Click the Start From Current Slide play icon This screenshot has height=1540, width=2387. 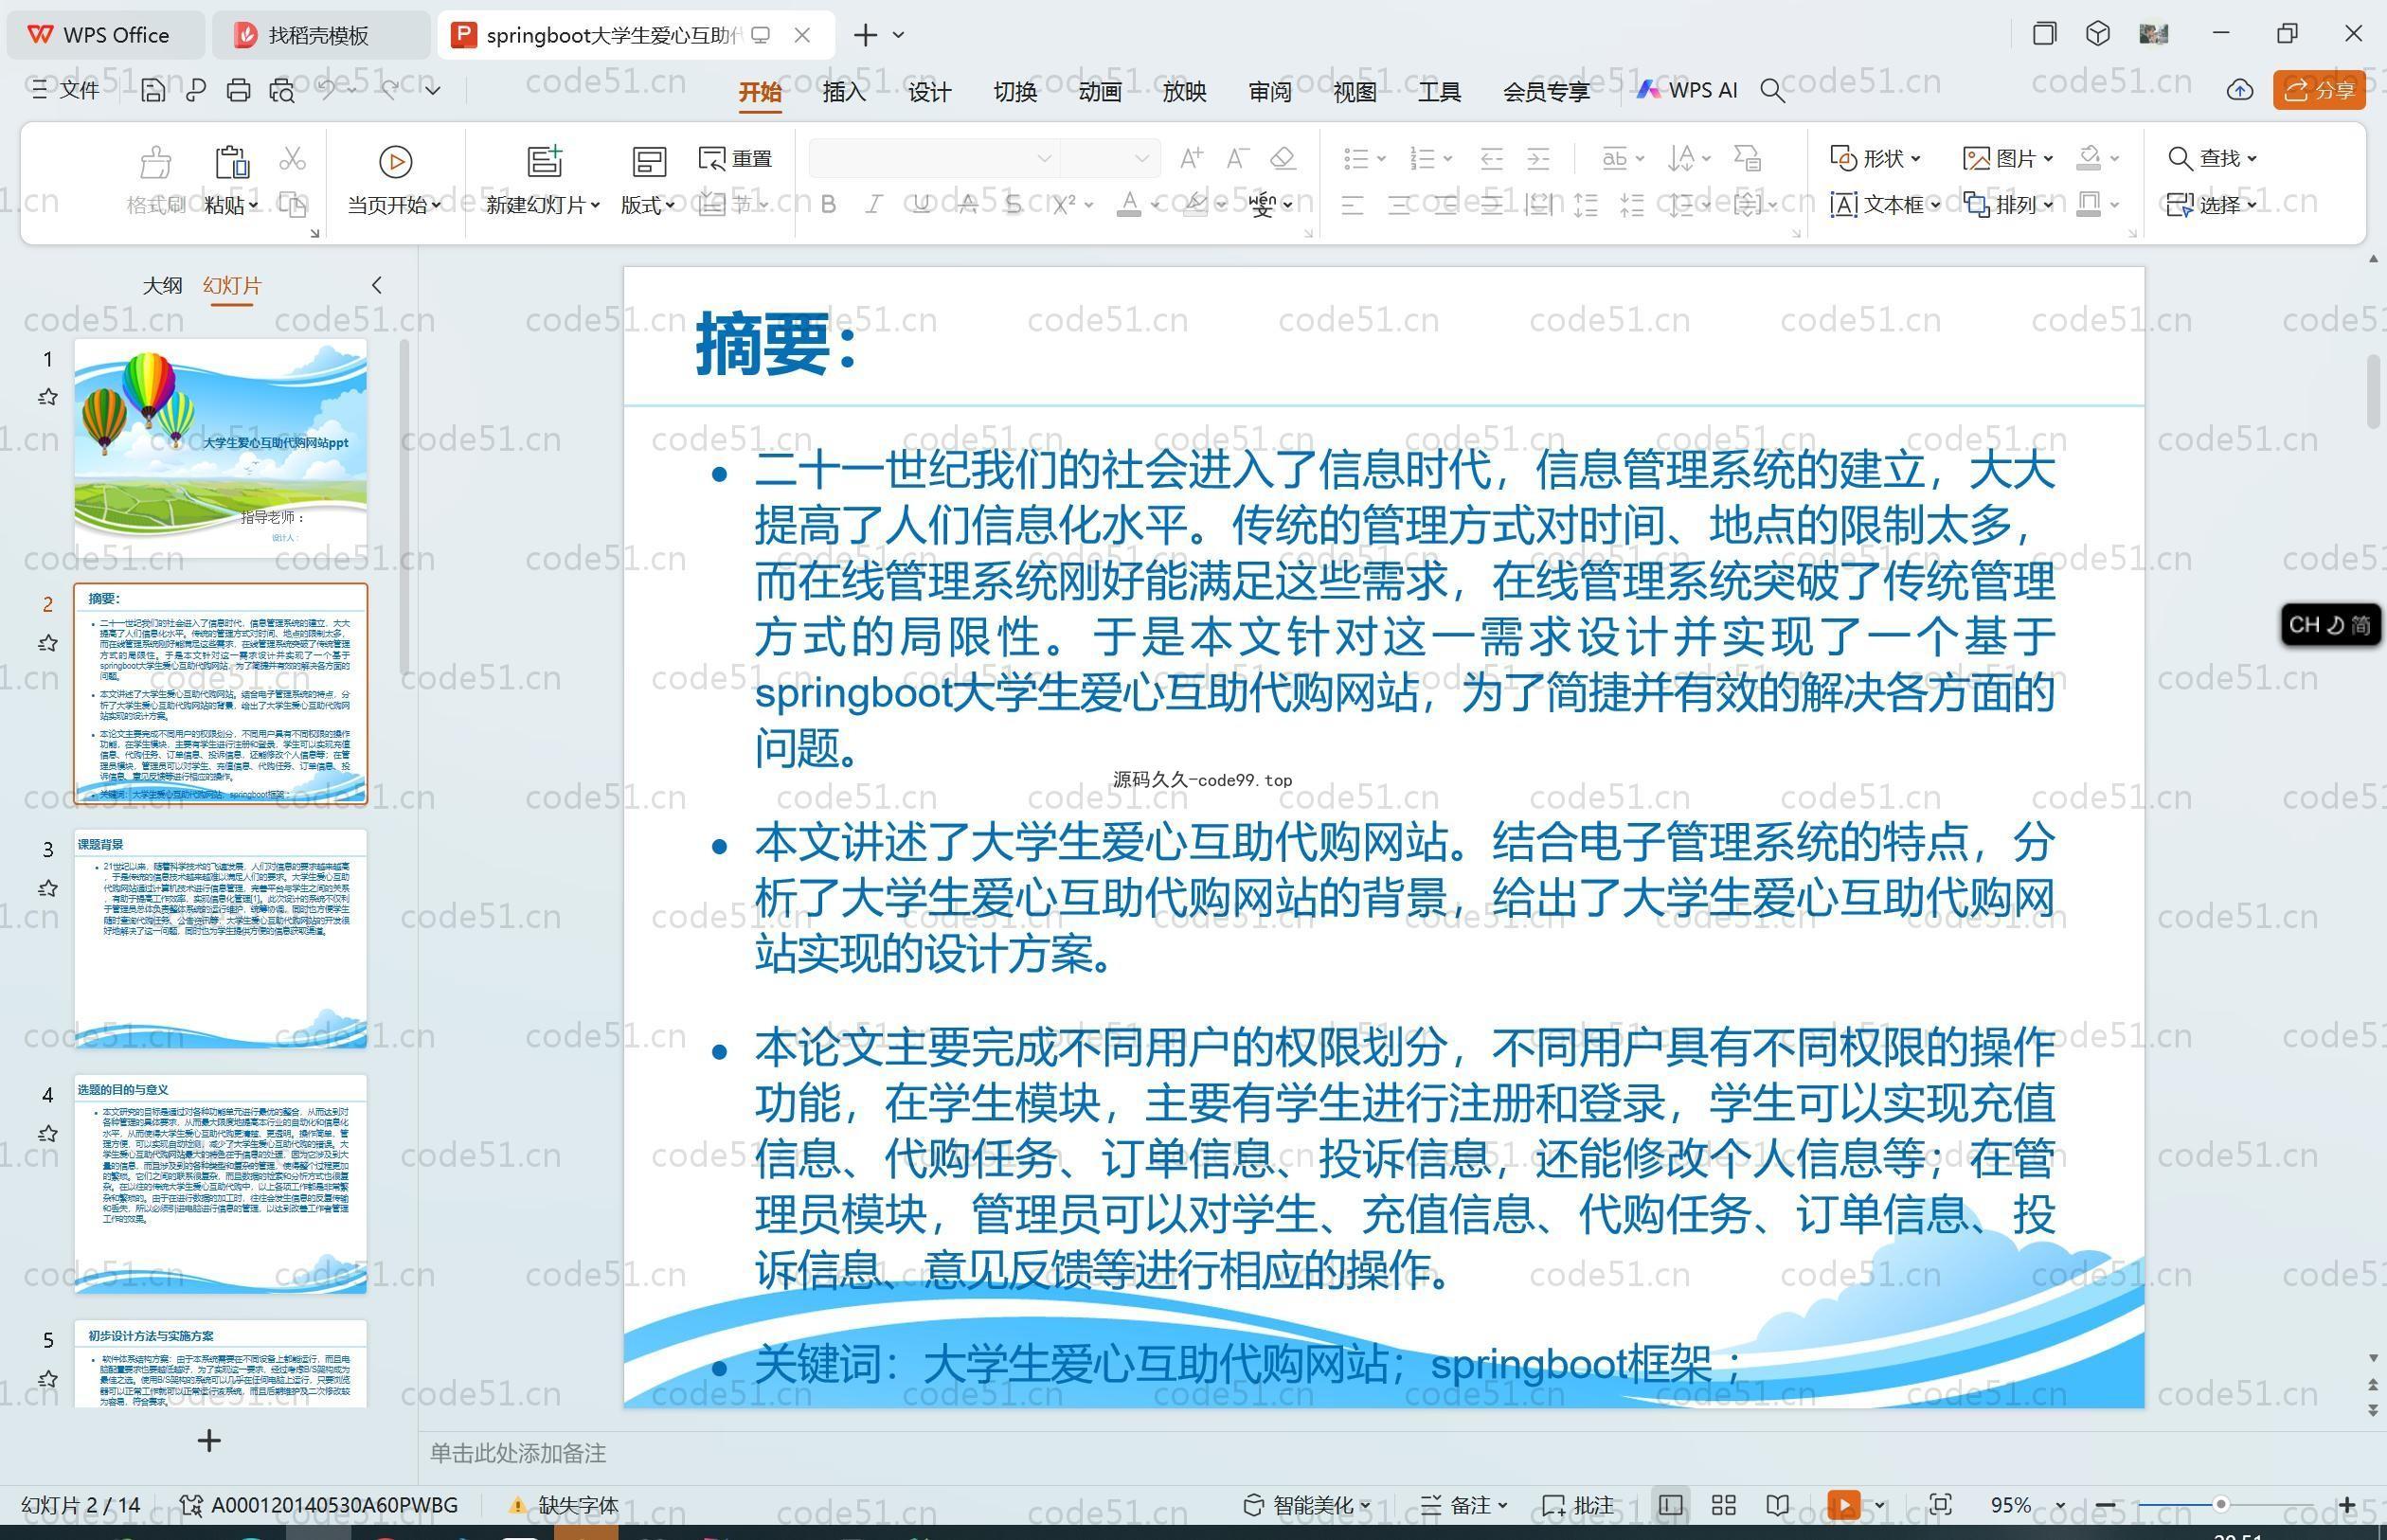pyautogui.click(x=395, y=161)
